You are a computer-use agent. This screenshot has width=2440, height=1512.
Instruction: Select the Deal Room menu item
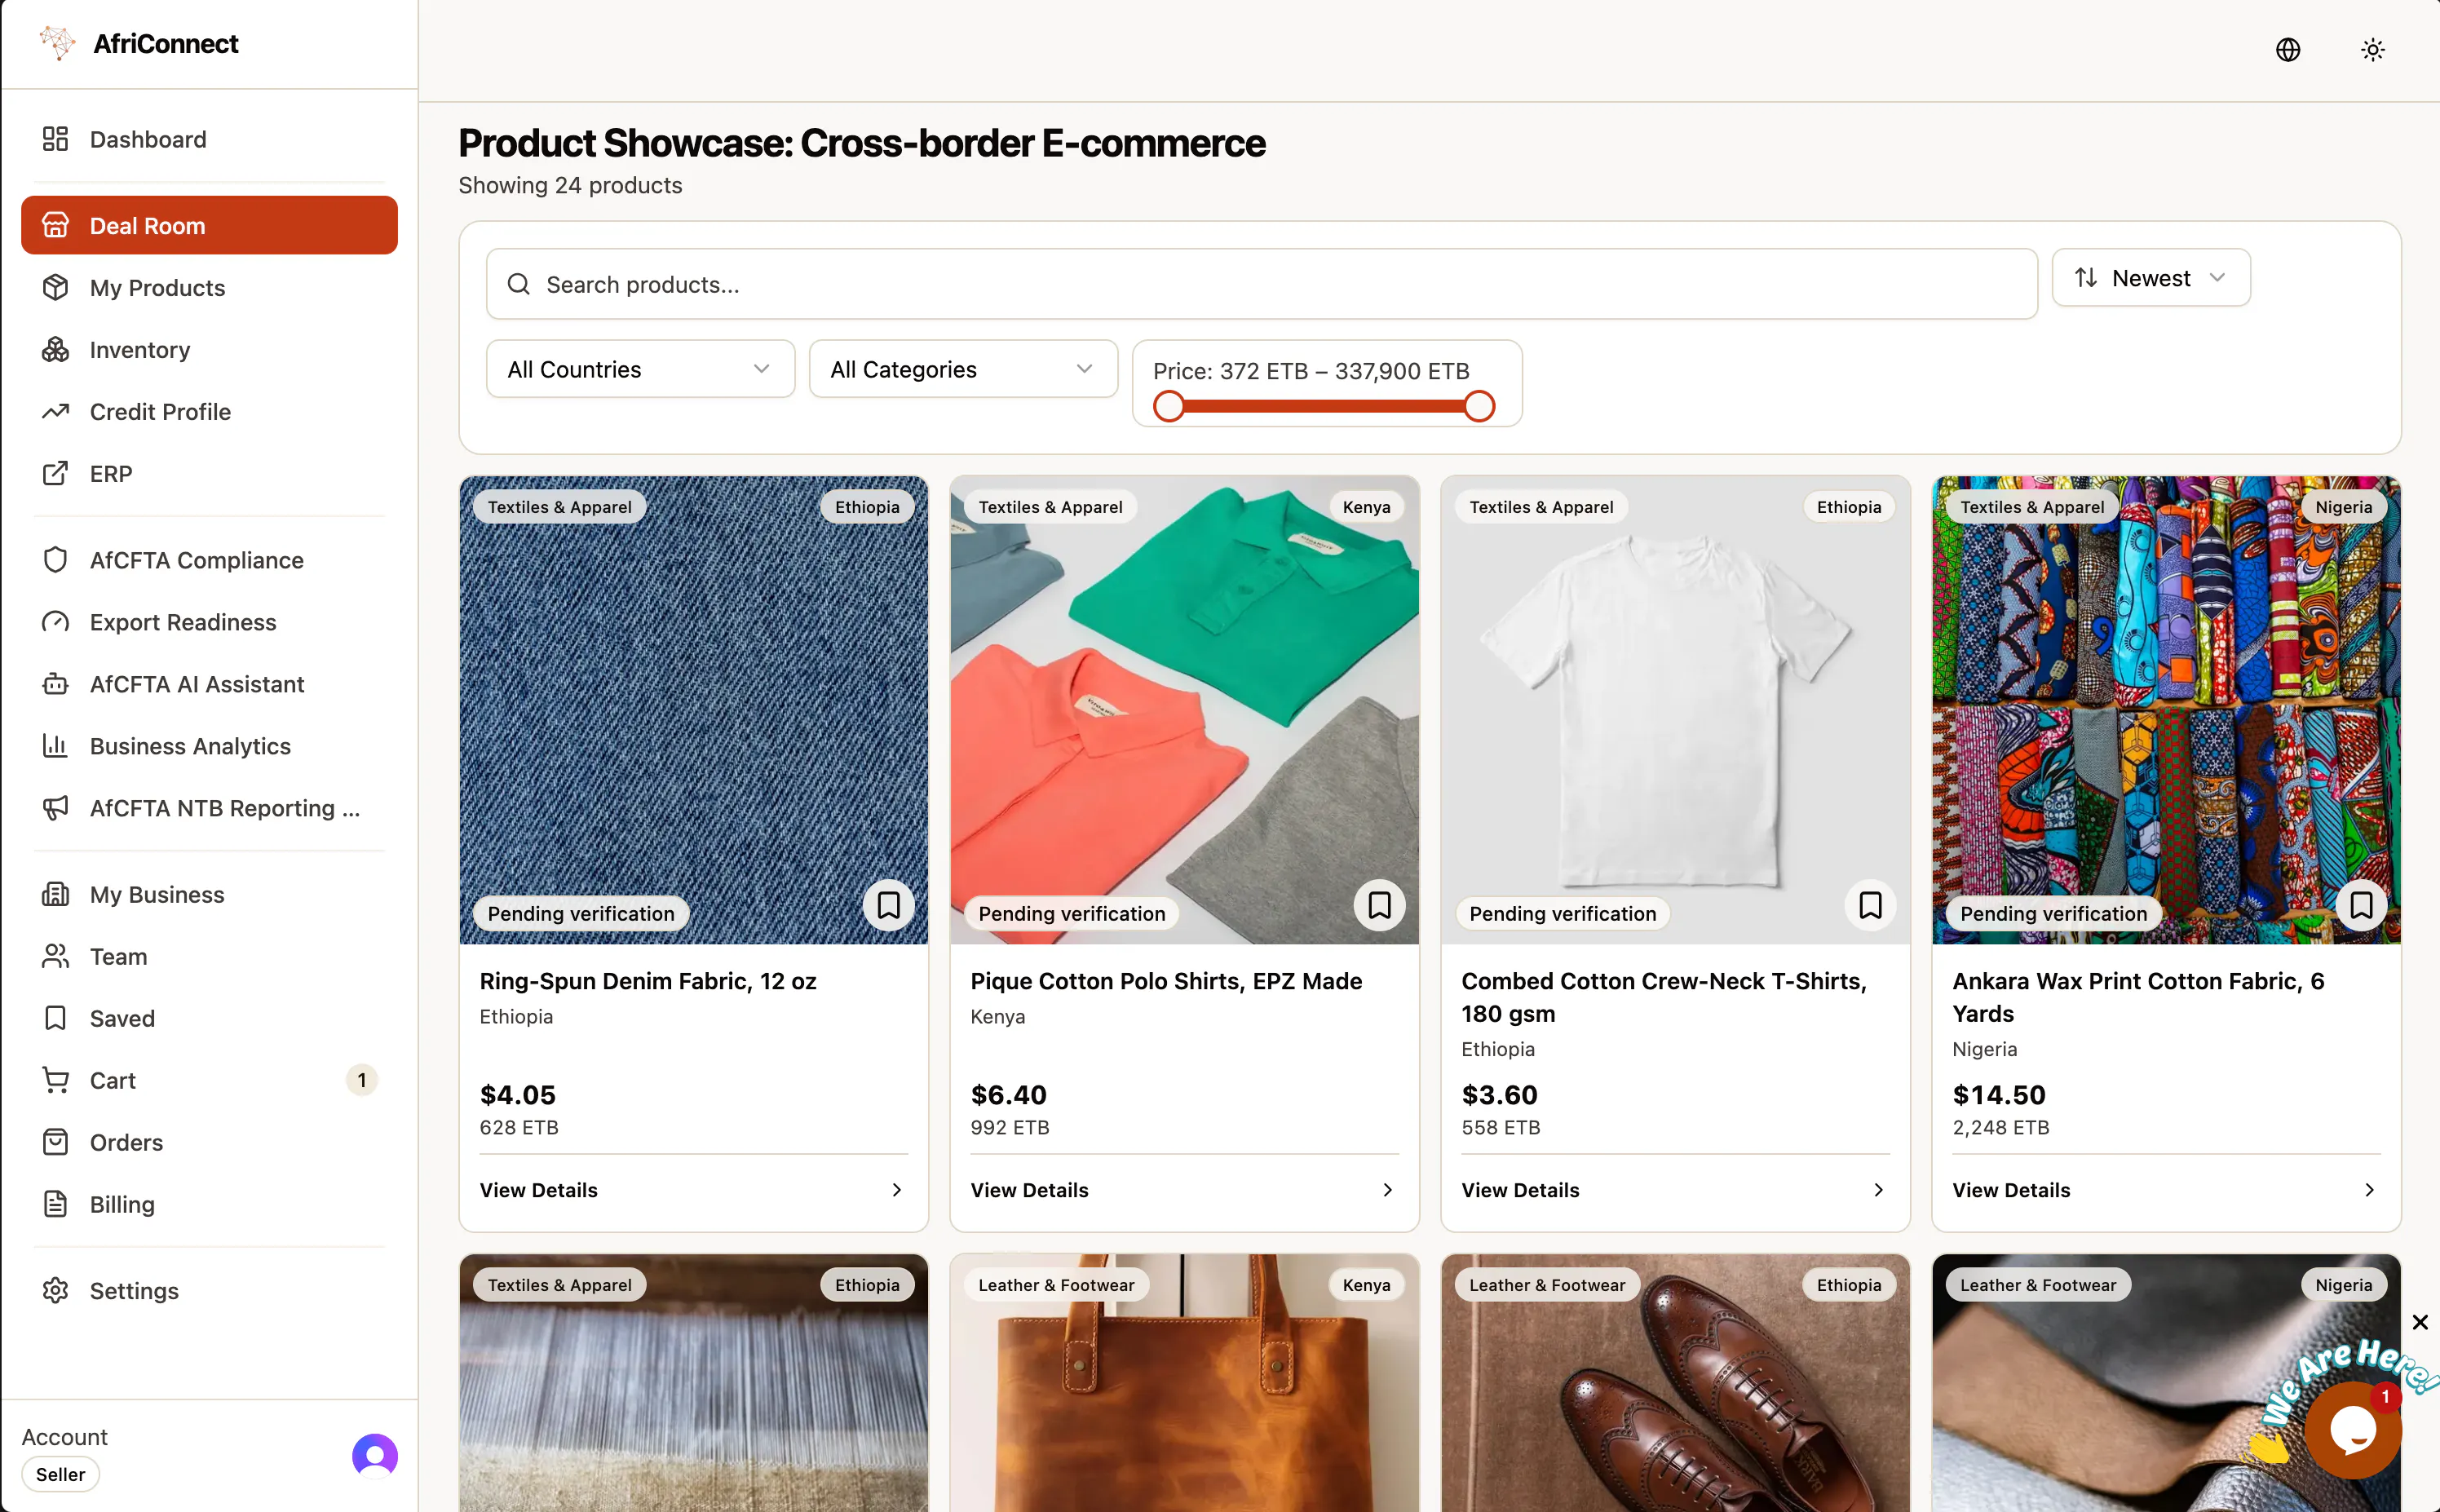click(209, 226)
